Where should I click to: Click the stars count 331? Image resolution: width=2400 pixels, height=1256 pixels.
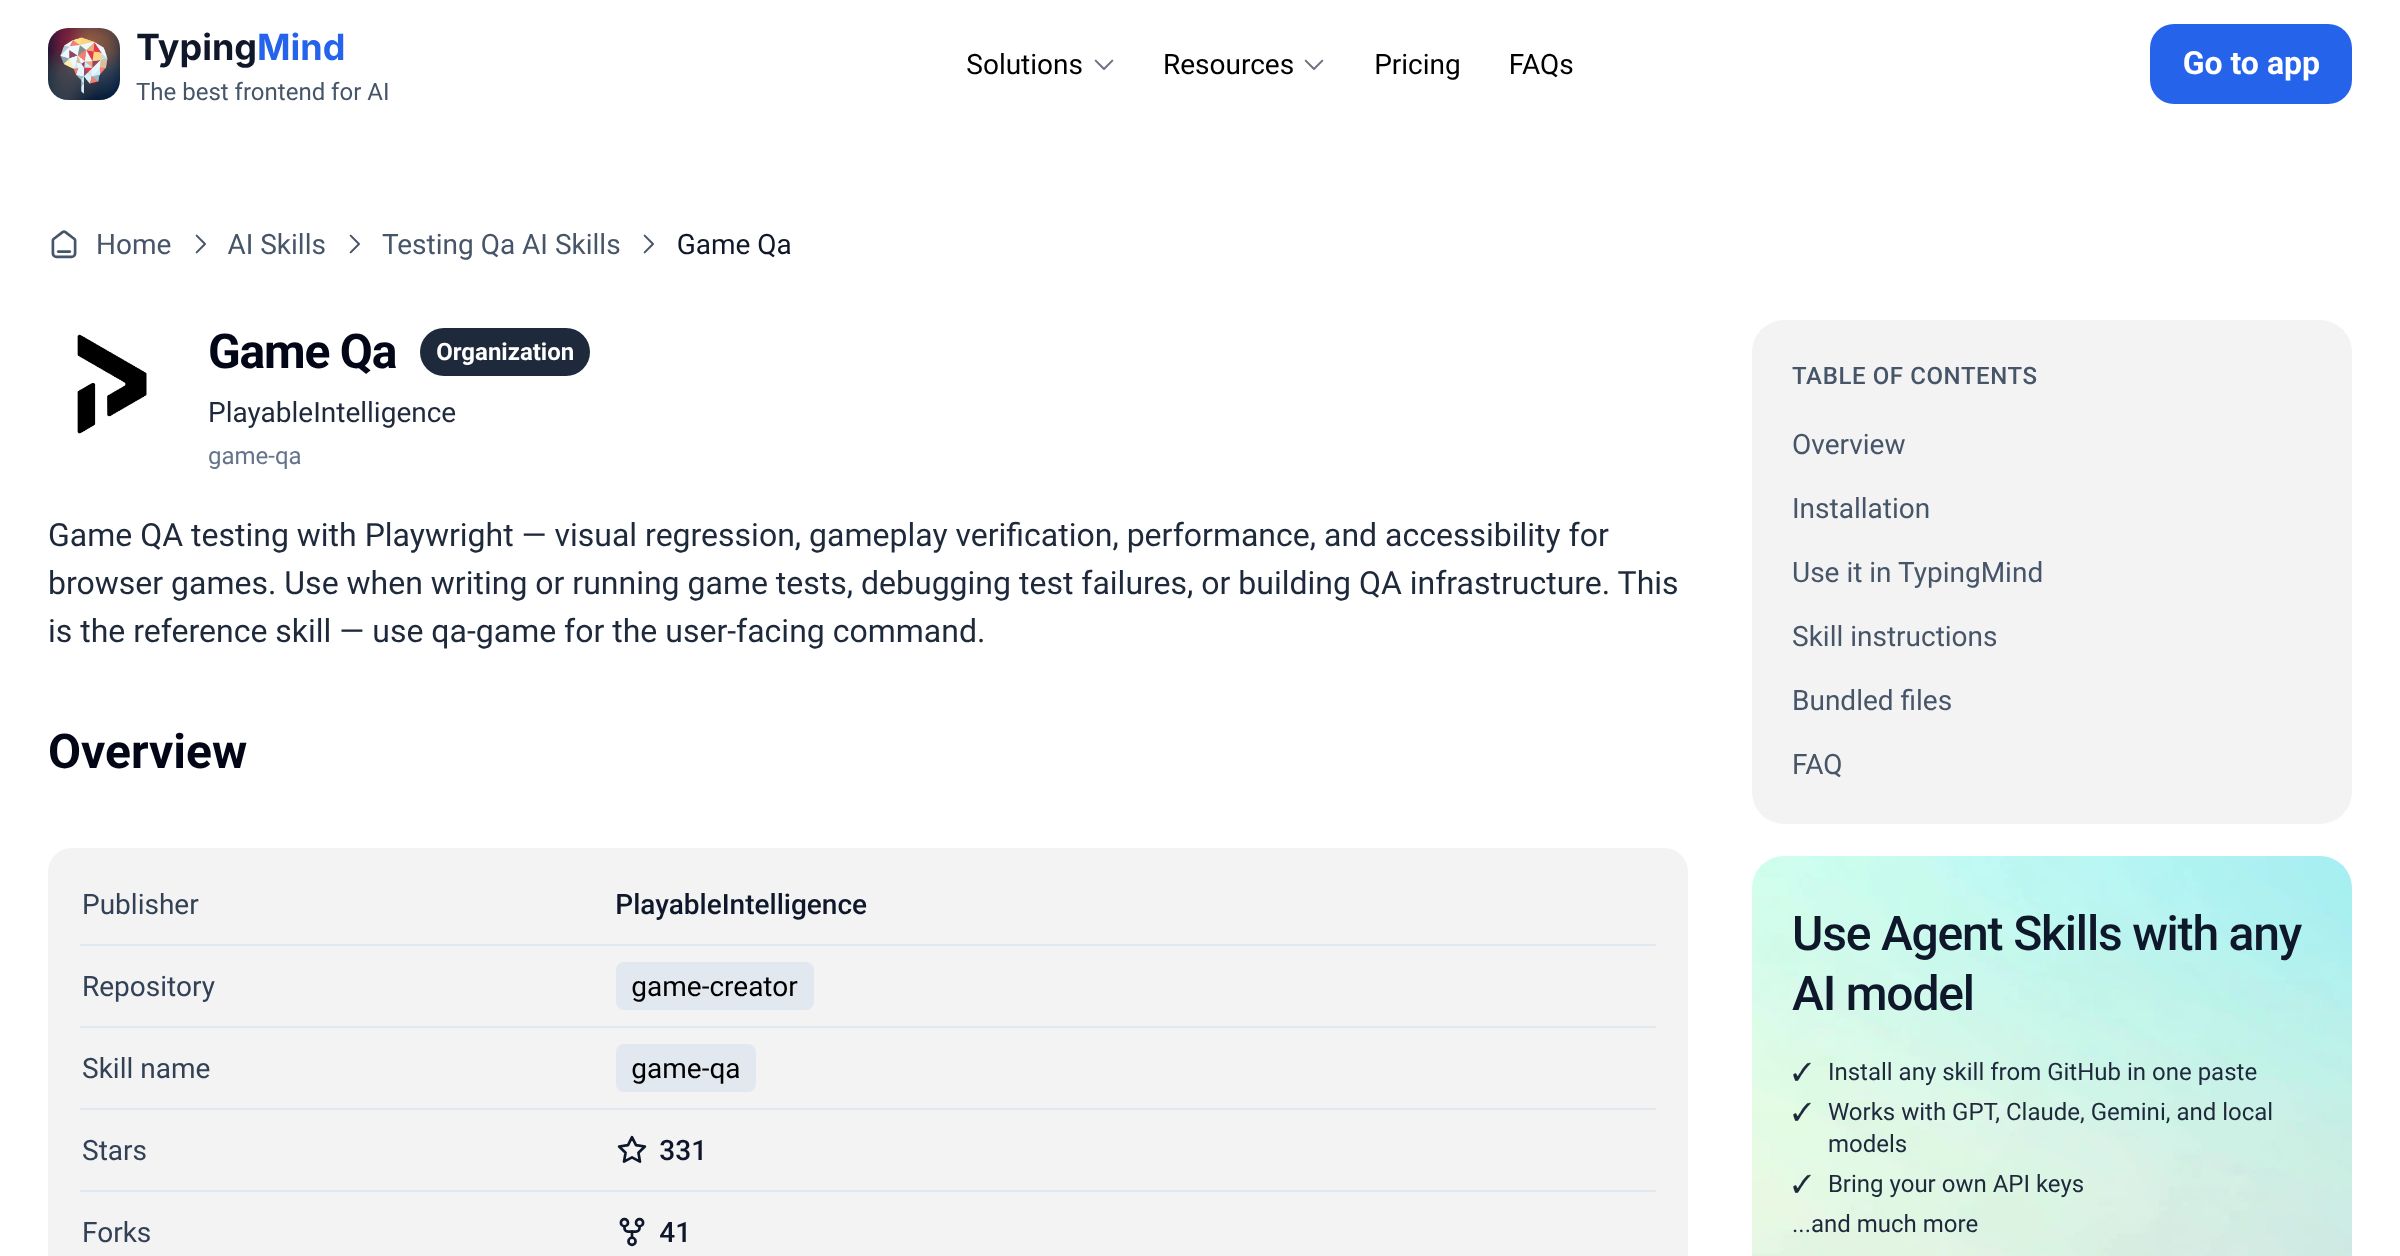pyautogui.click(x=682, y=1150)
